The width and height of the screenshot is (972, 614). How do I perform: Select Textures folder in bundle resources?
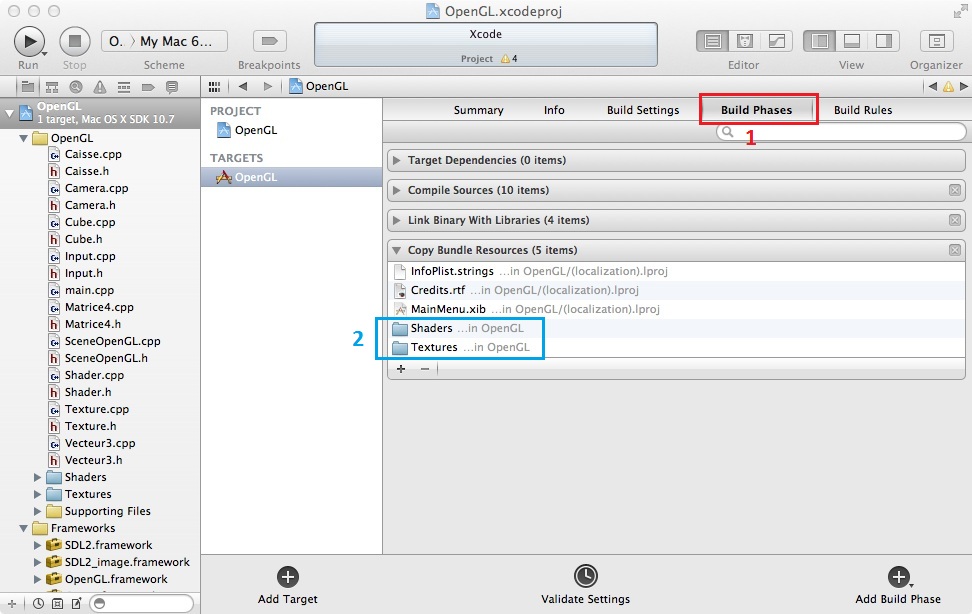click(676, 347)
